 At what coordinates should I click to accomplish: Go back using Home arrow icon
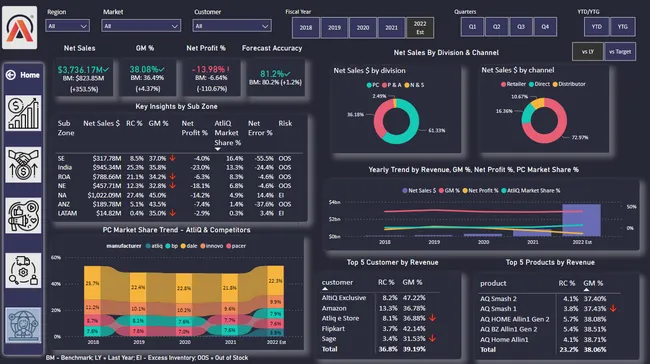coord(11,75)
